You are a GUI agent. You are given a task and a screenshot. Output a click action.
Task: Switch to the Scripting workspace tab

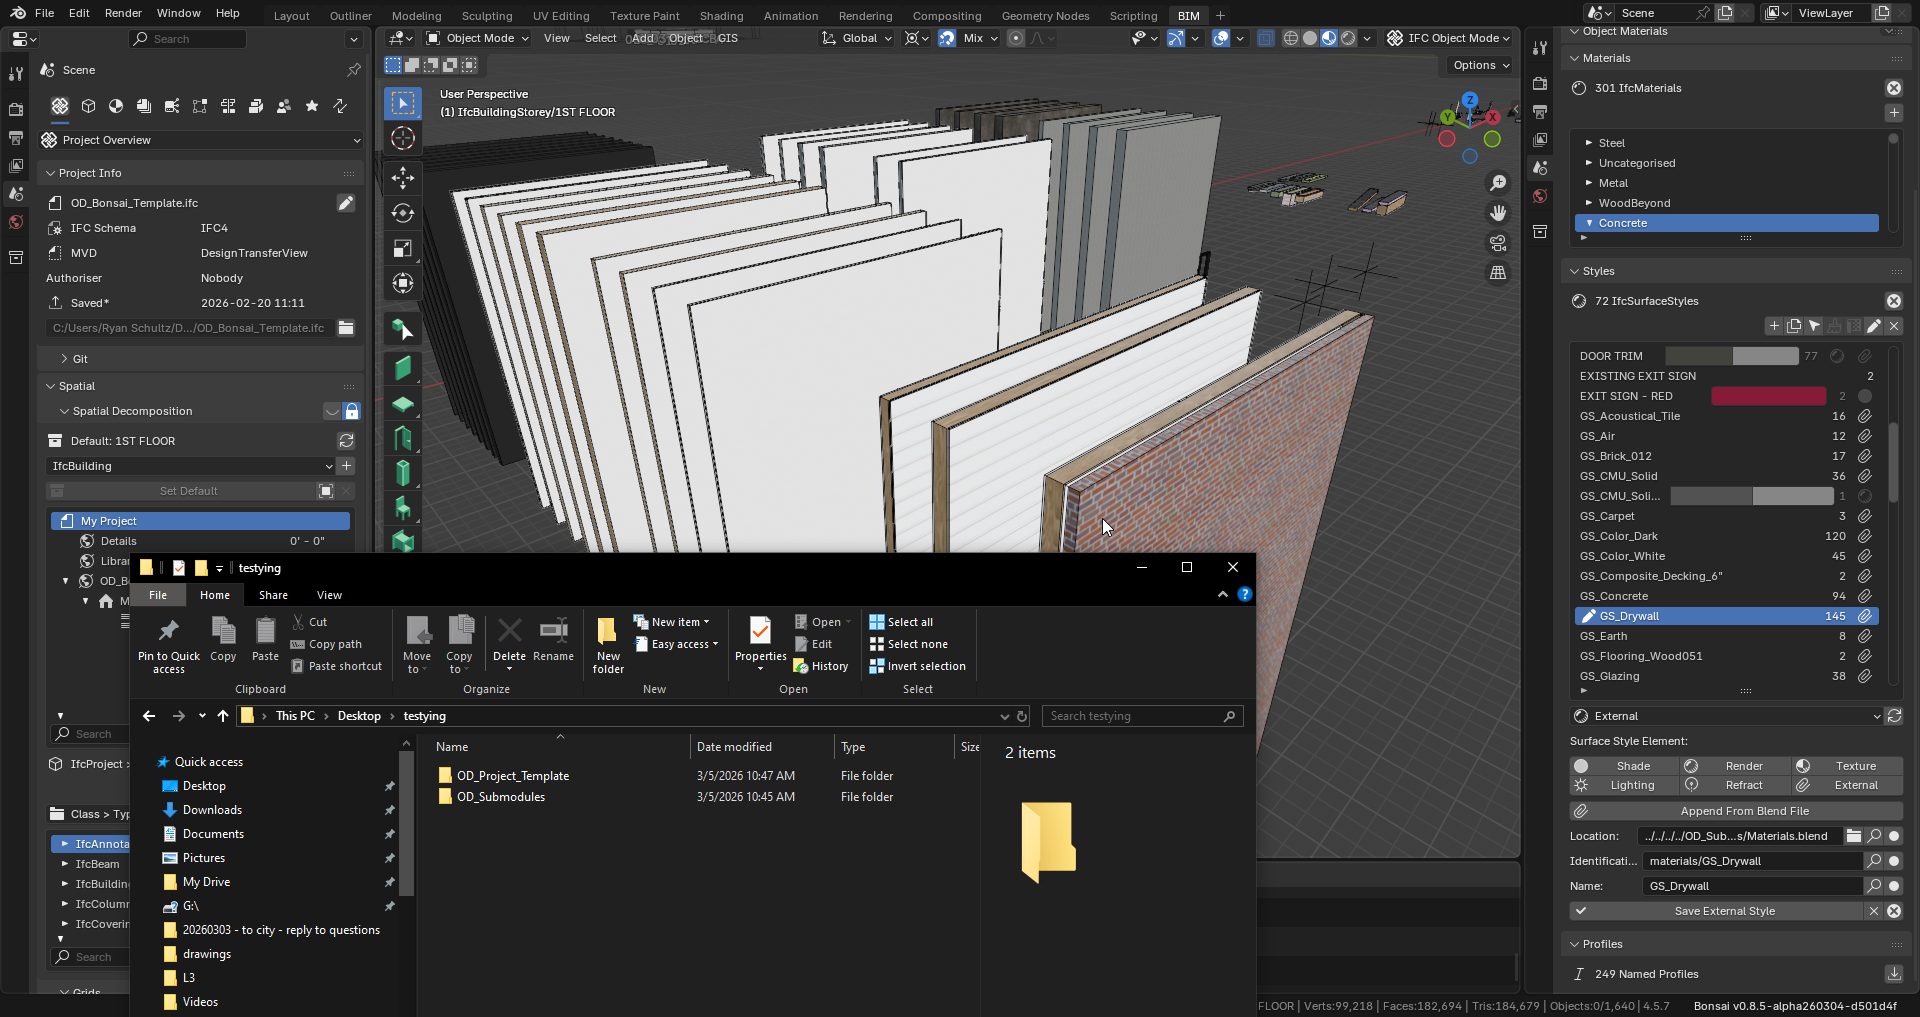pos(1132,16)
